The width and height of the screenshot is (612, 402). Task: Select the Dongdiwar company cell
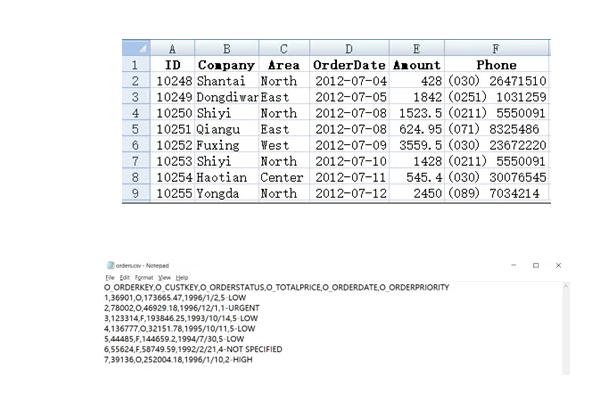tap(226, 96)
